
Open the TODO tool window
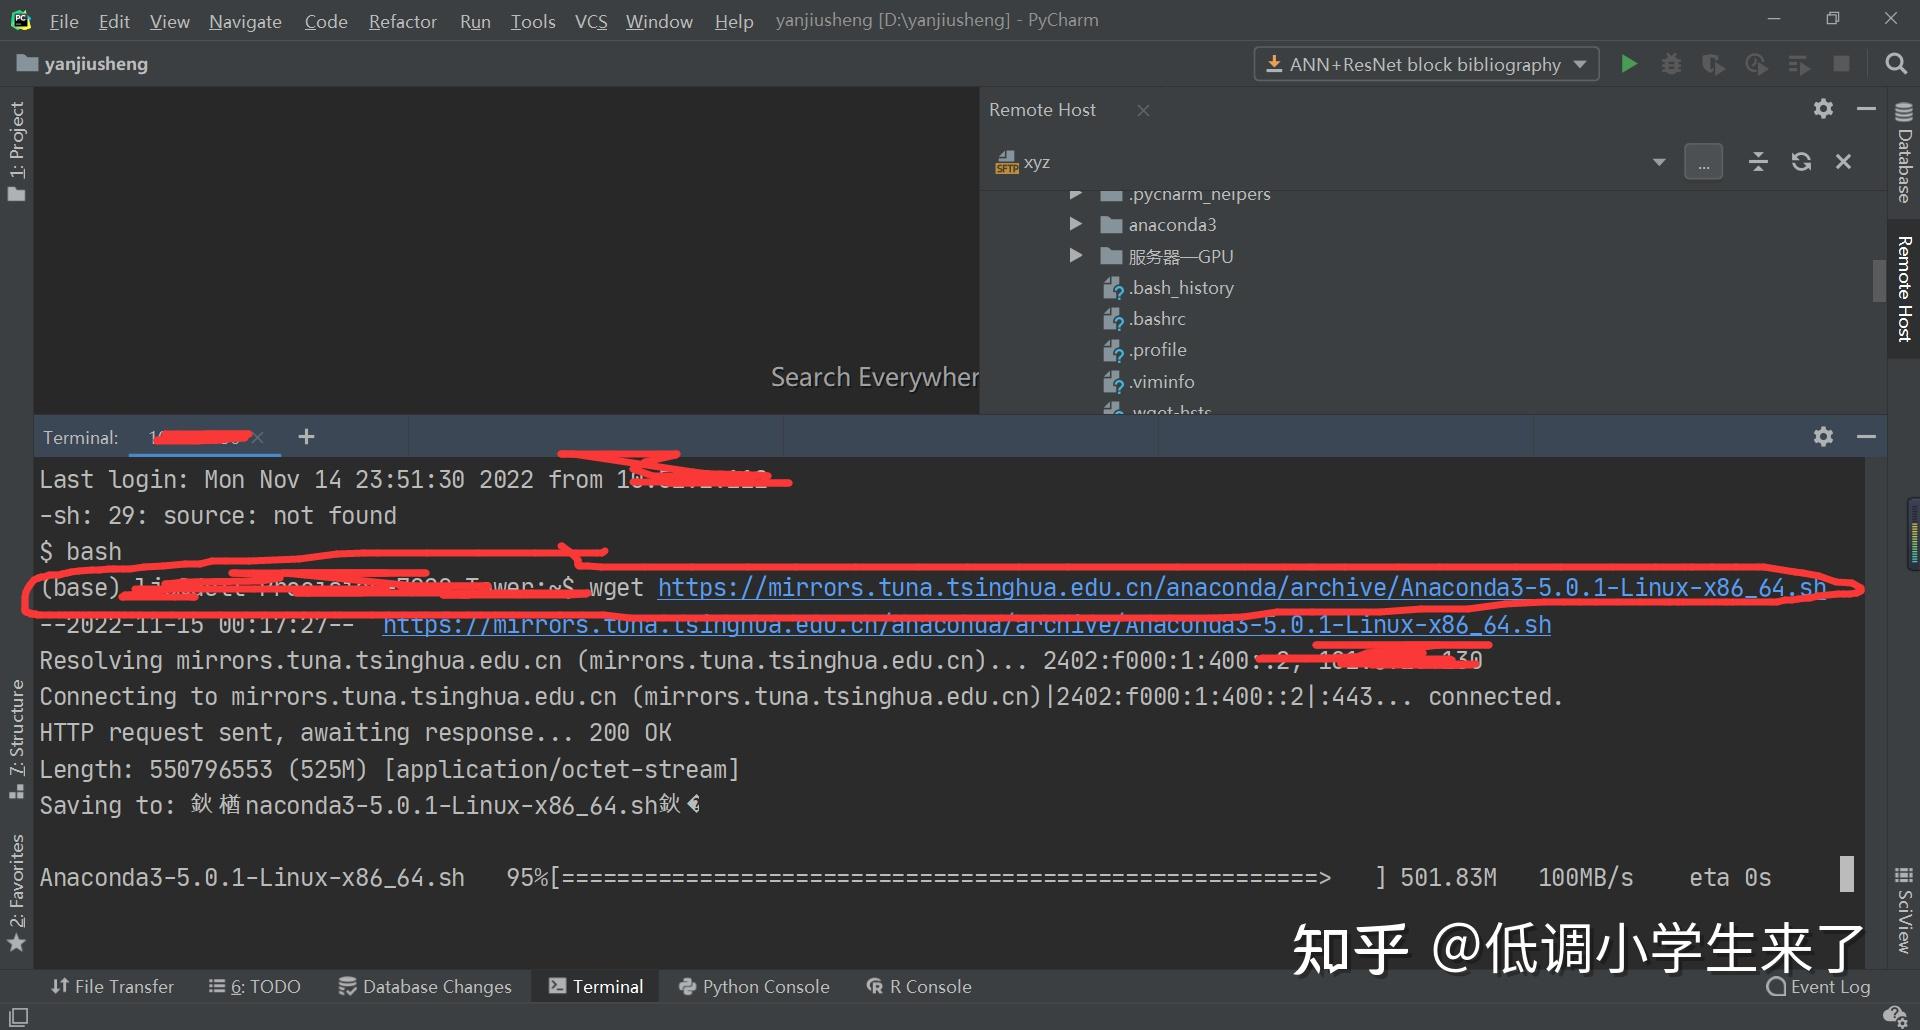[x=255, y=987]
